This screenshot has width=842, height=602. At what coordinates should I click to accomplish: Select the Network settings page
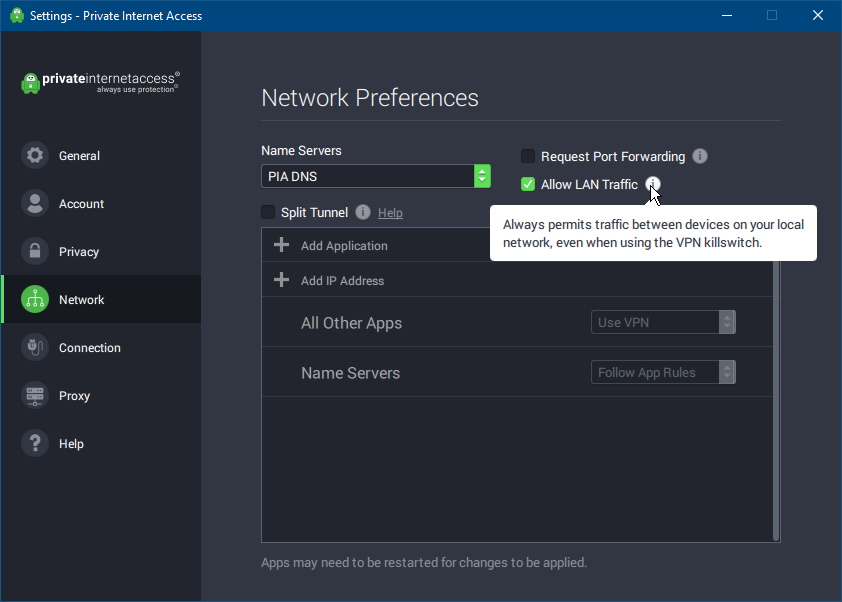pos(102,299)
